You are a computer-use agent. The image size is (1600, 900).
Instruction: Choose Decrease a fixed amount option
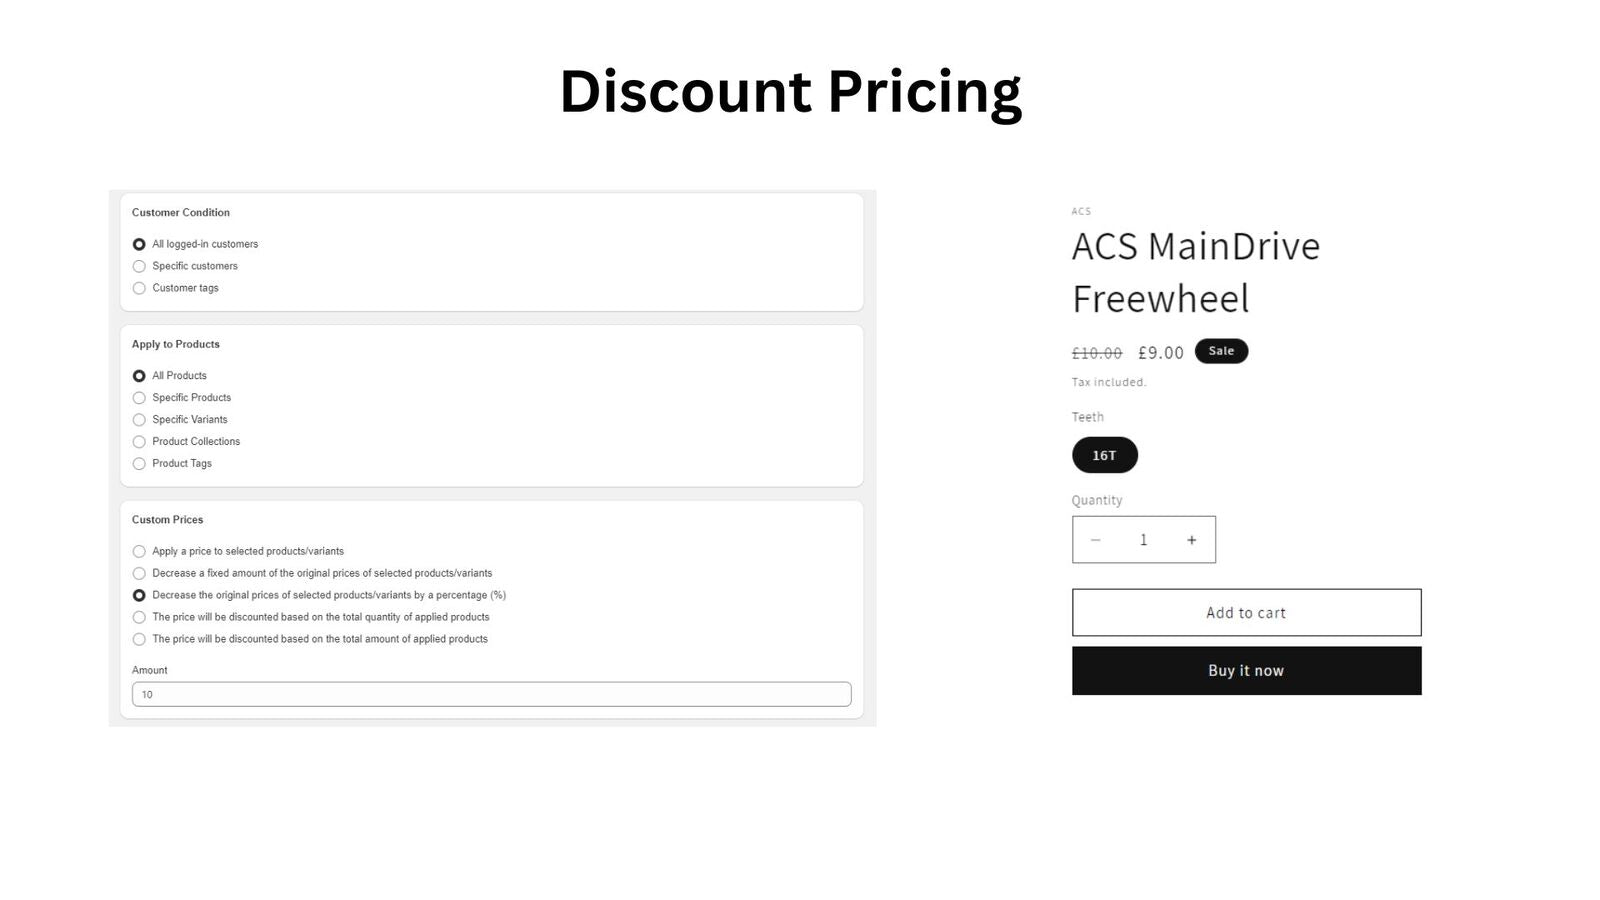pos(139,573)
